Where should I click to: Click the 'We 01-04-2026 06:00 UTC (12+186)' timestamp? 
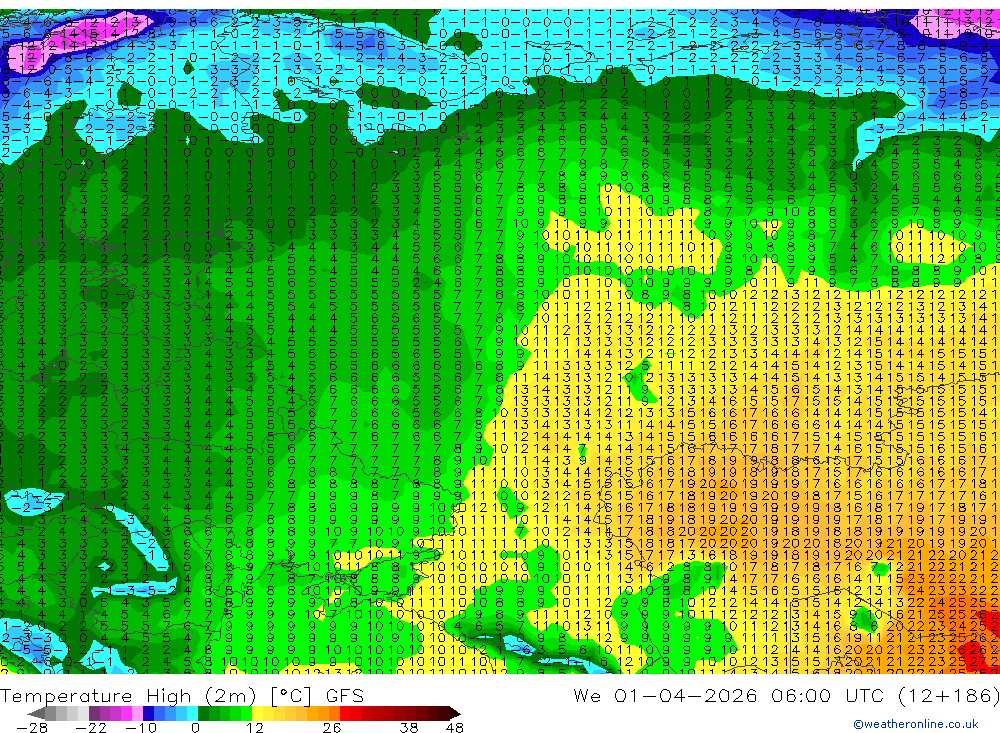coord(786,695)
